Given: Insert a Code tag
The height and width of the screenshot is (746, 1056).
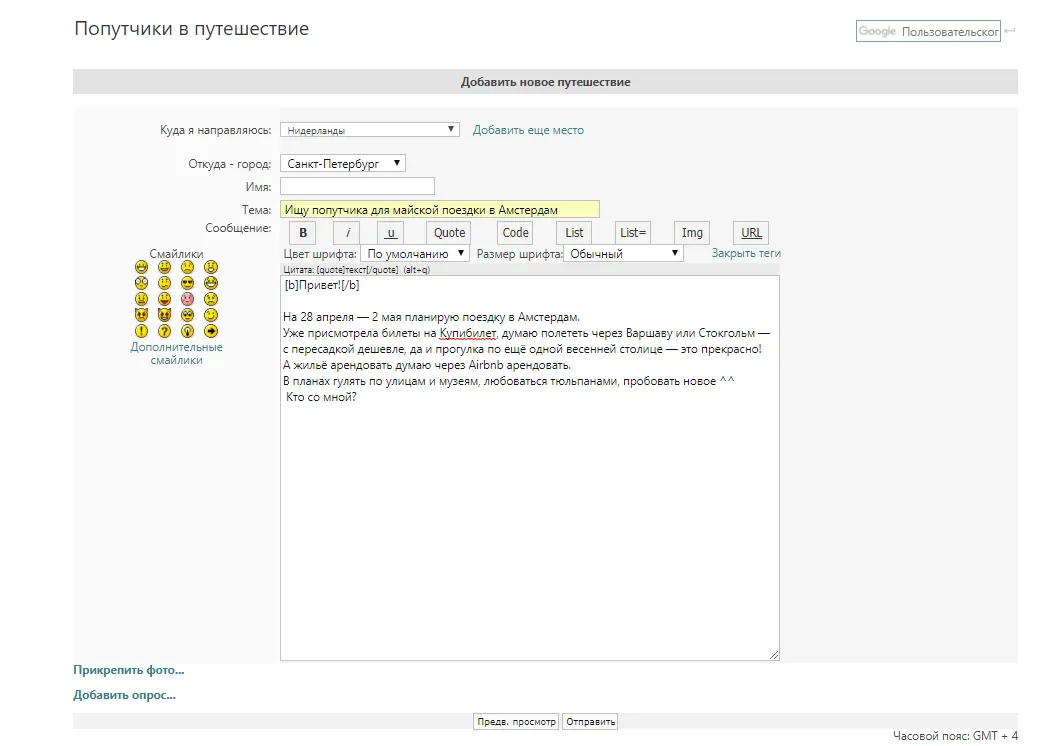Looking at the screenshot, I should point(515,233).
